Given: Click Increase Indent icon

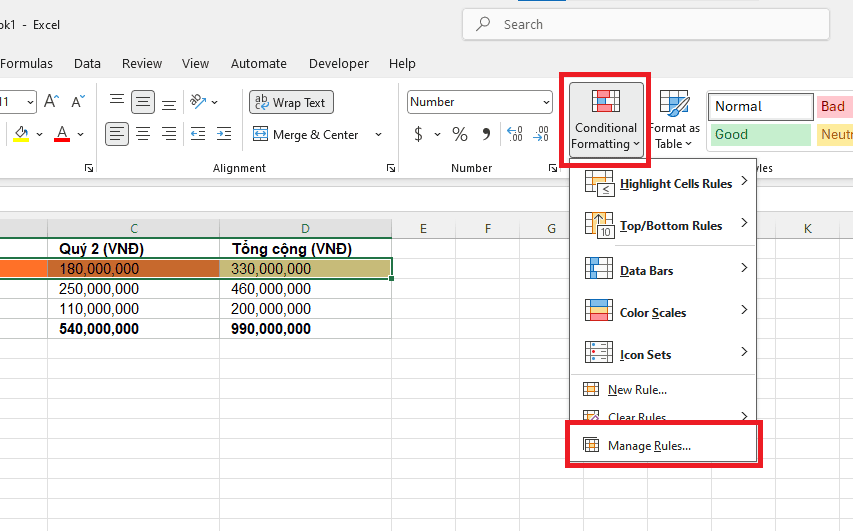Looking at the screenshot, I should tap(224, 134).
